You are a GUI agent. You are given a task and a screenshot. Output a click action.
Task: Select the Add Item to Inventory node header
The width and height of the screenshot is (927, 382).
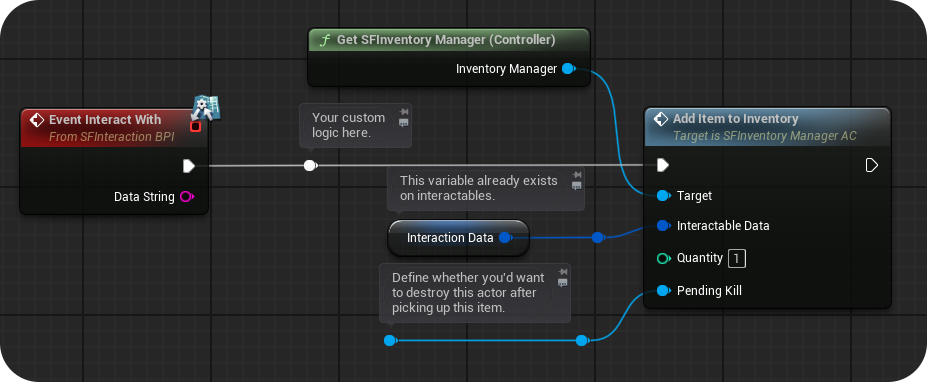(x=767, y=127)
